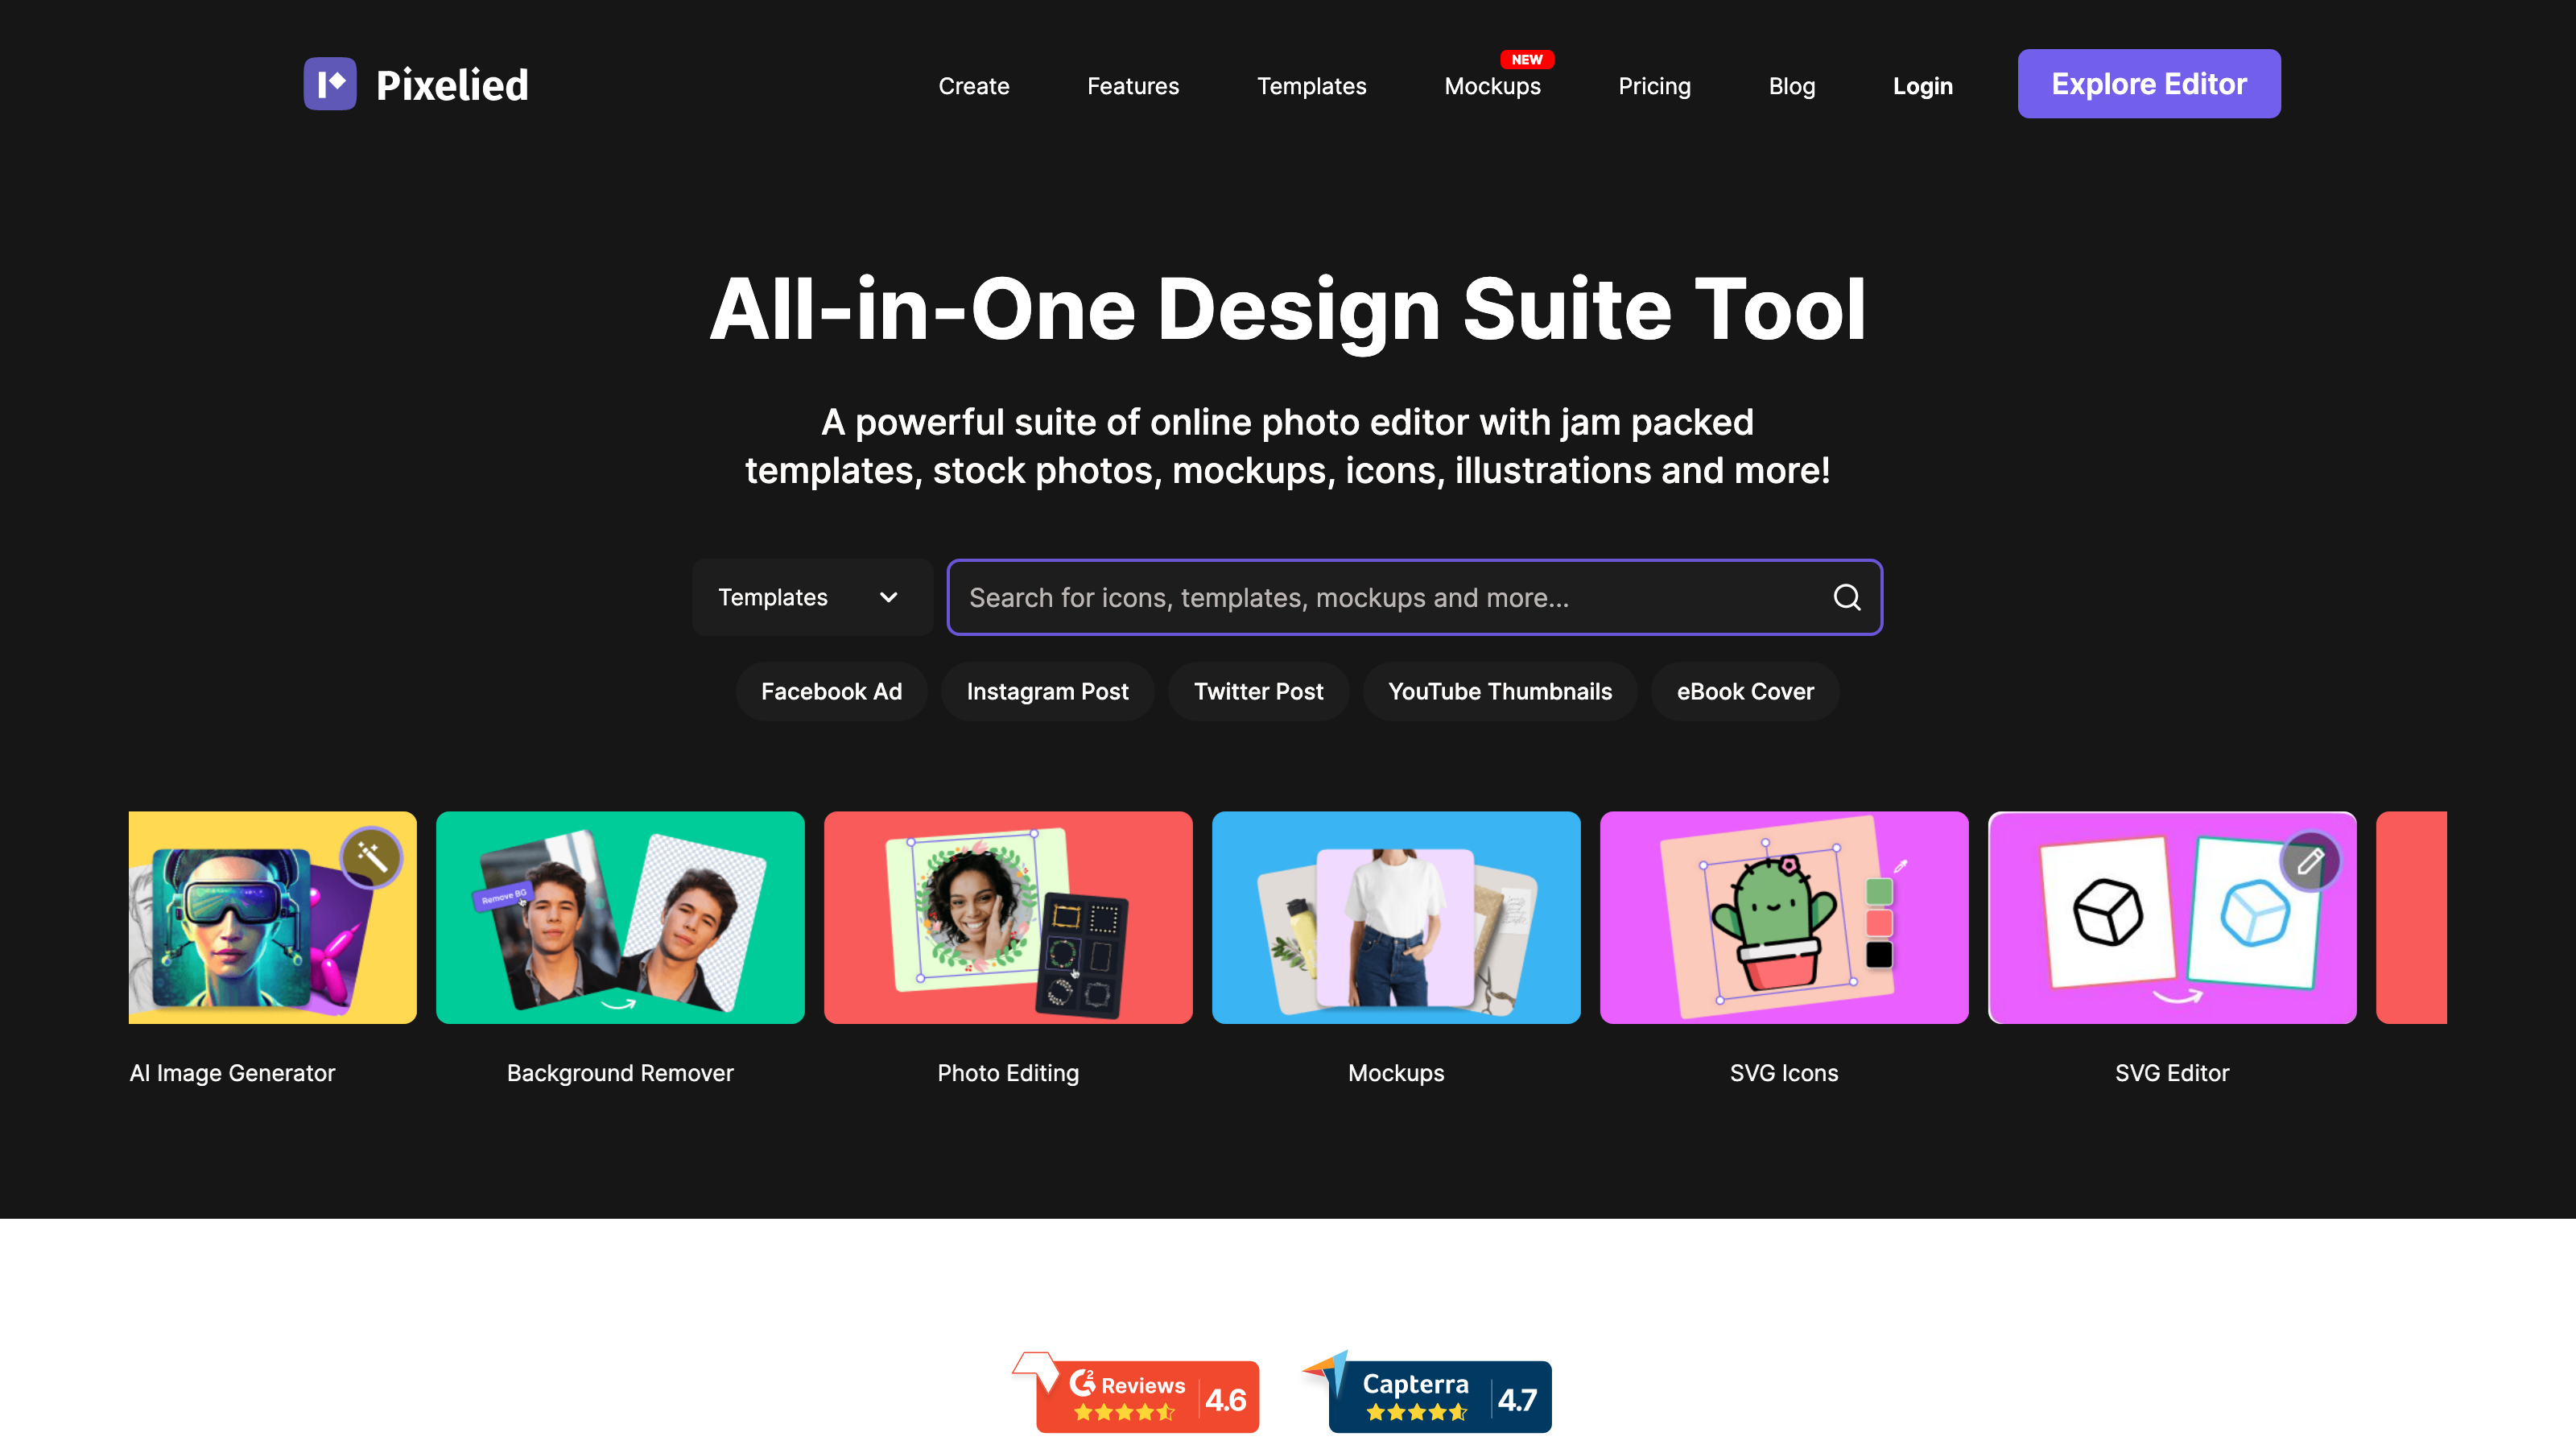The height and width of the screenshot is (1449, 2576).
Task: Open the Features navigation menu
Action: tap(1133, 85)
